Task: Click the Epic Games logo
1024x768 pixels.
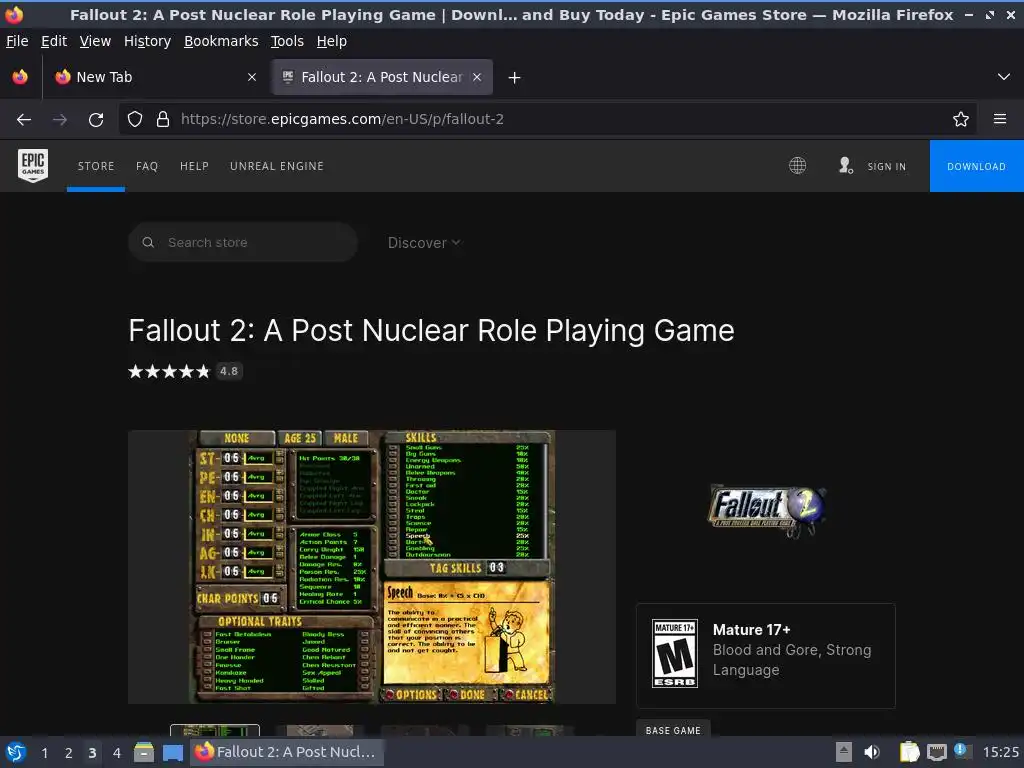Action: click(x=33, y=165)
